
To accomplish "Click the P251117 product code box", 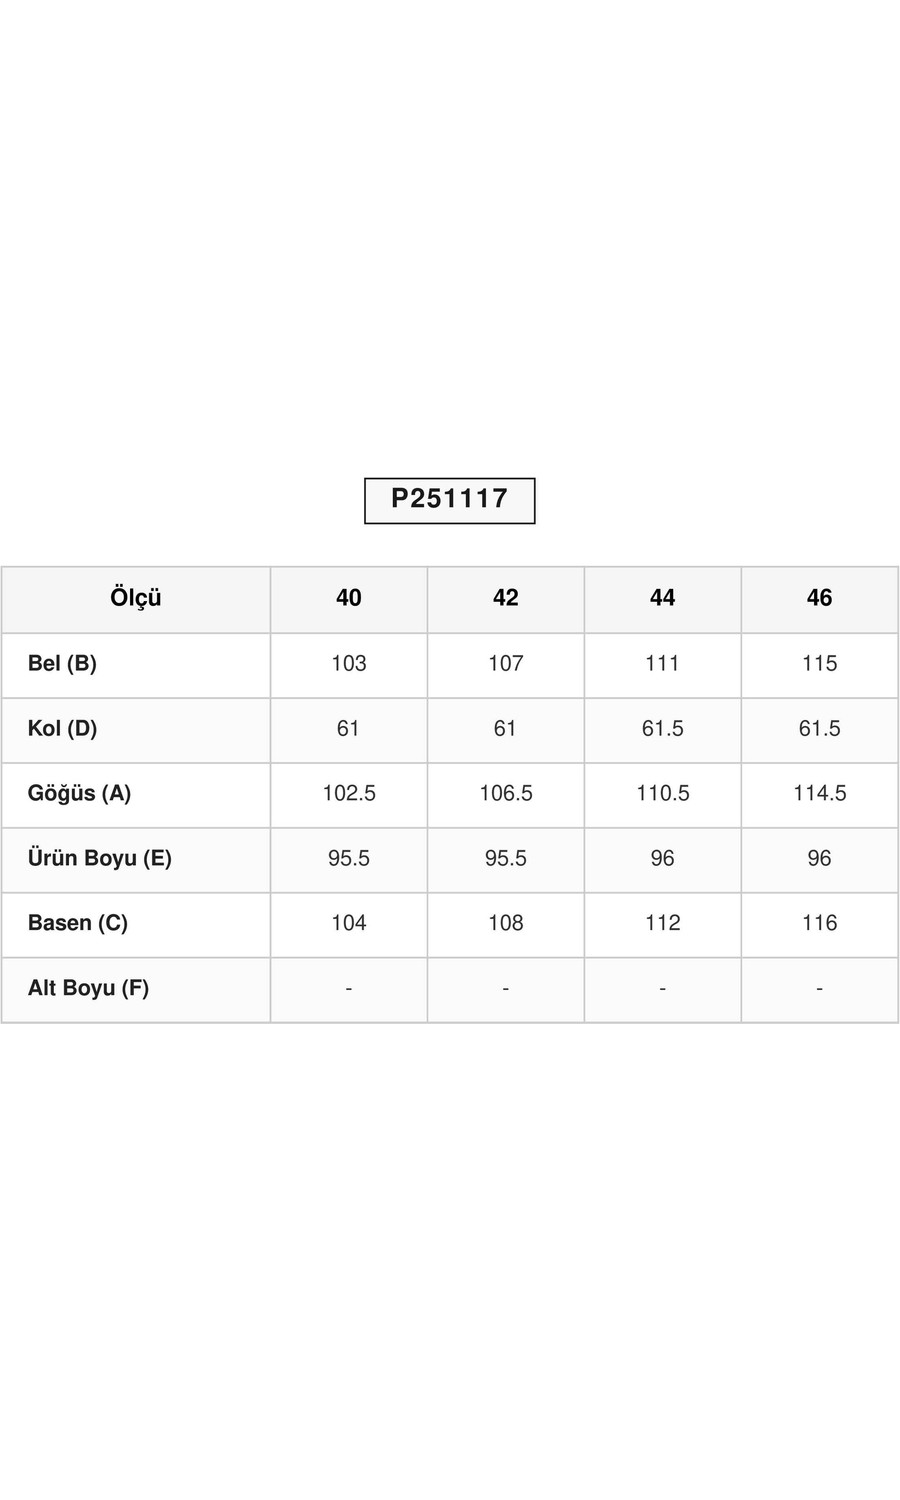I will click(449, 500).
